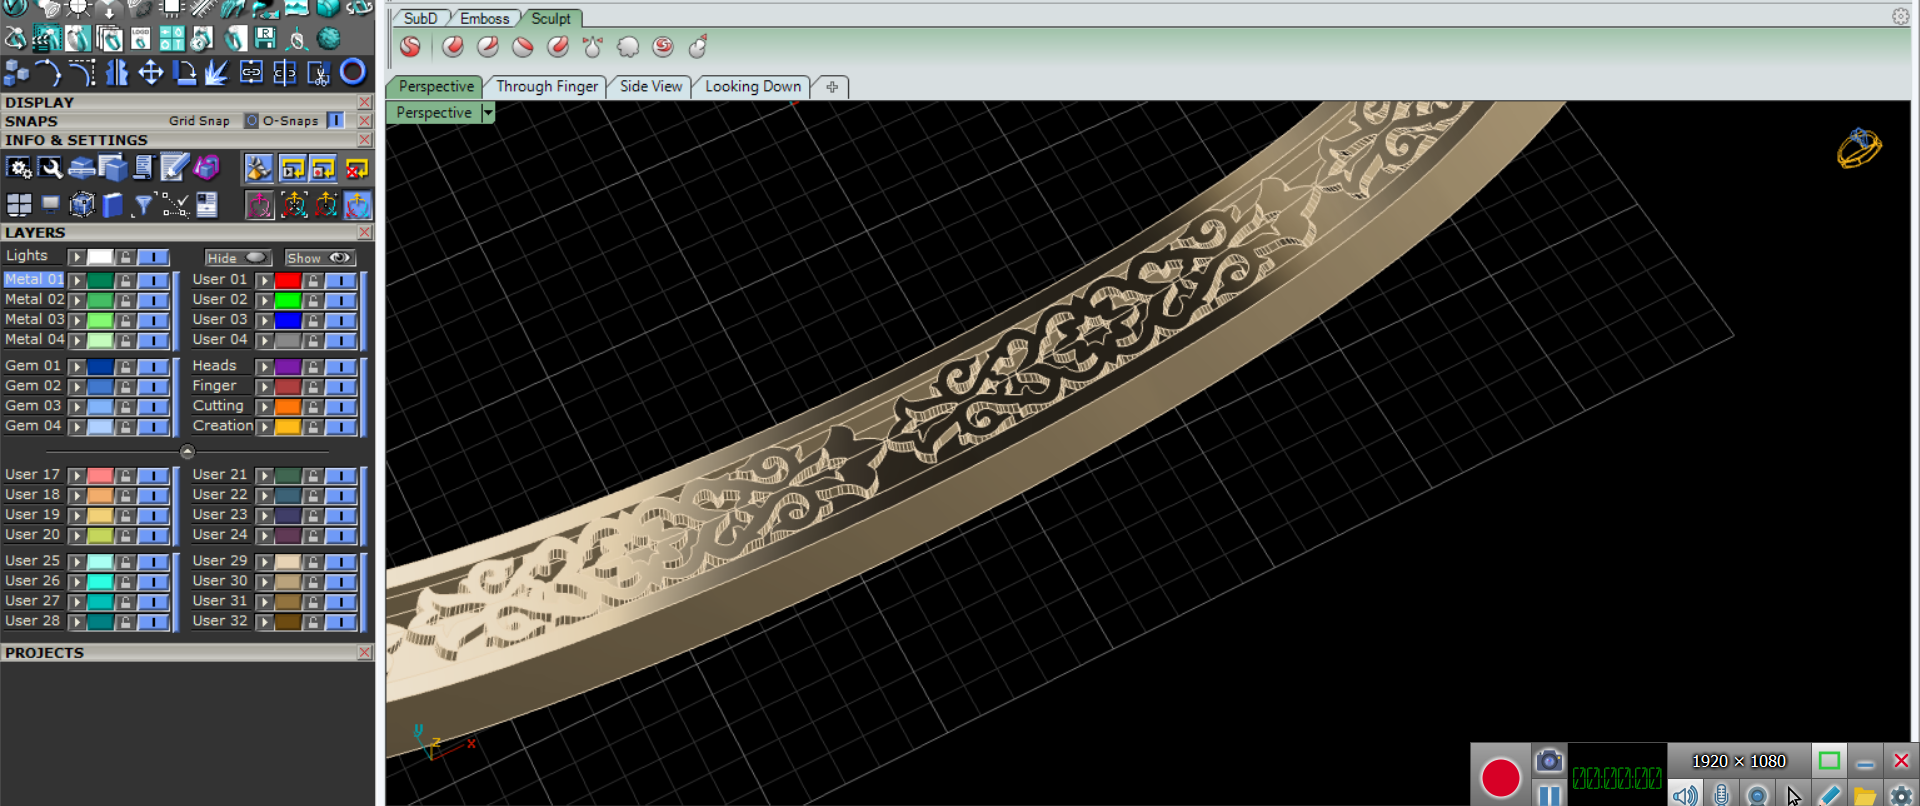Click the funnel selection filter icon
This screenshot has width=1920, height=806.
144,205
